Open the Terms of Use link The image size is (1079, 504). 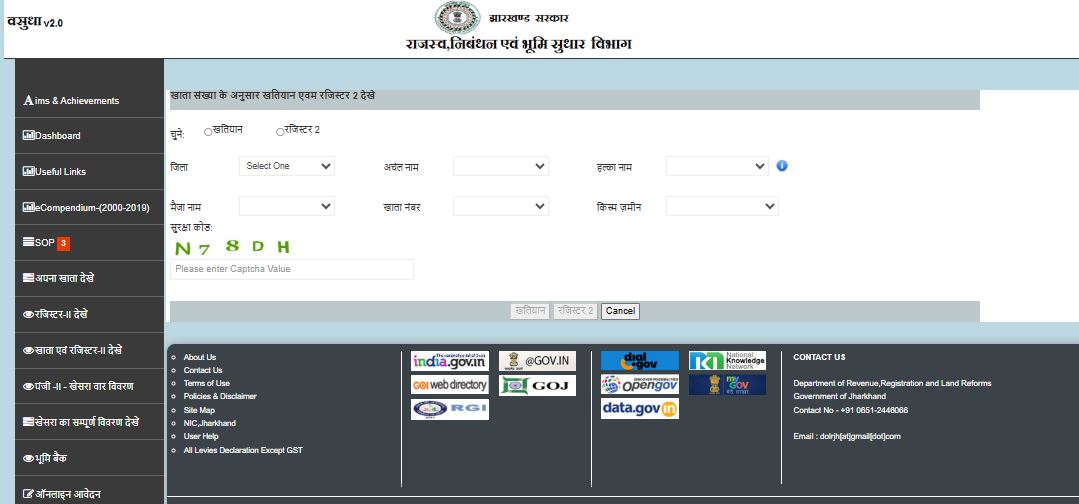(206, 384)
